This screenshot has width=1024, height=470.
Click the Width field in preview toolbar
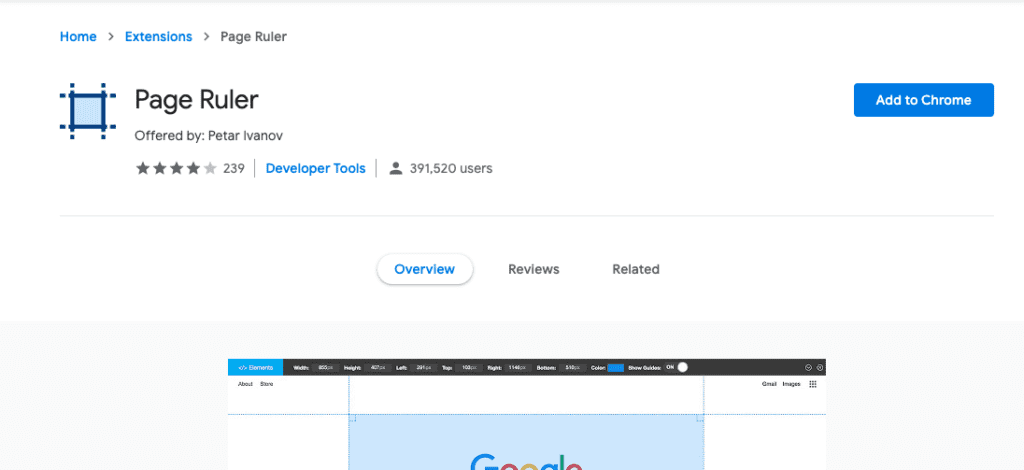(325, 368)
